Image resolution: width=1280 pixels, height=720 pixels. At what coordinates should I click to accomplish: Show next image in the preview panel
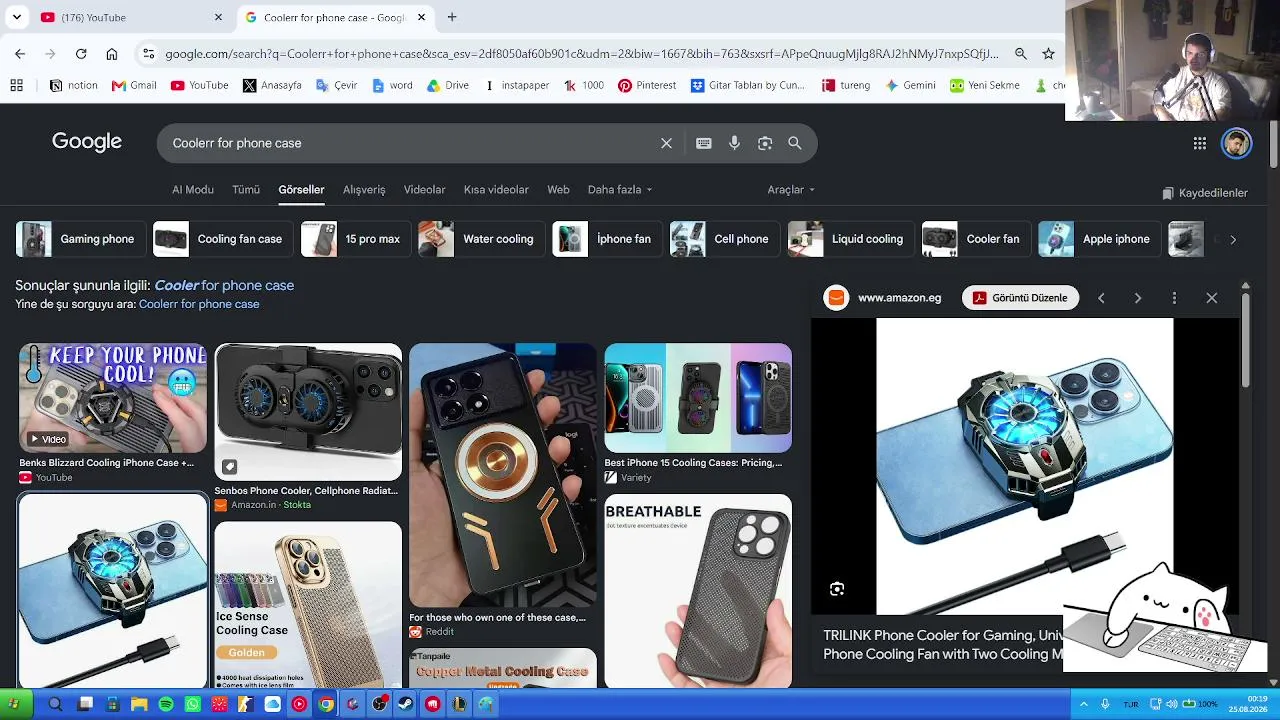point(1138,298)
